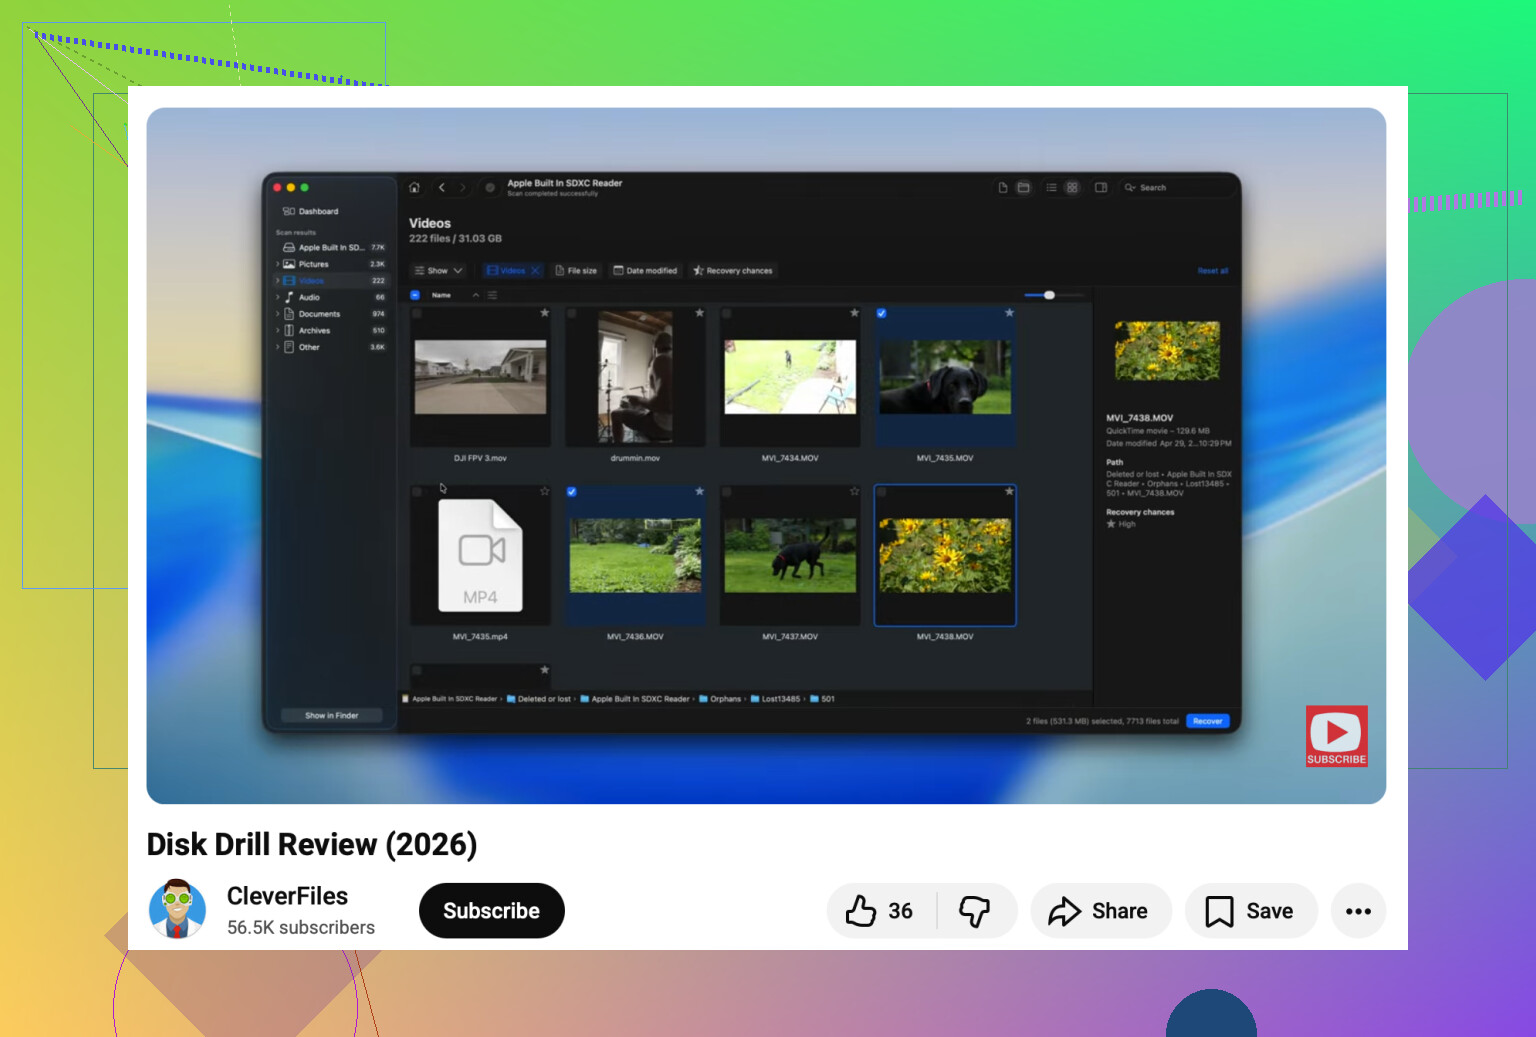Click the Share button

pyautogui.click(x=1100, y=911)
